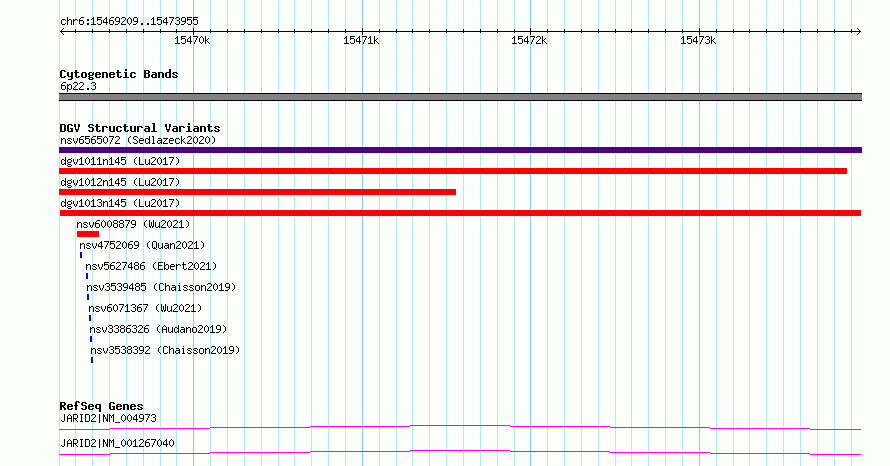The height and width of the screenshot is (466, 890).
Task: Open the nsv4752069 (Quan2021) label
Action: coord(142,245)
